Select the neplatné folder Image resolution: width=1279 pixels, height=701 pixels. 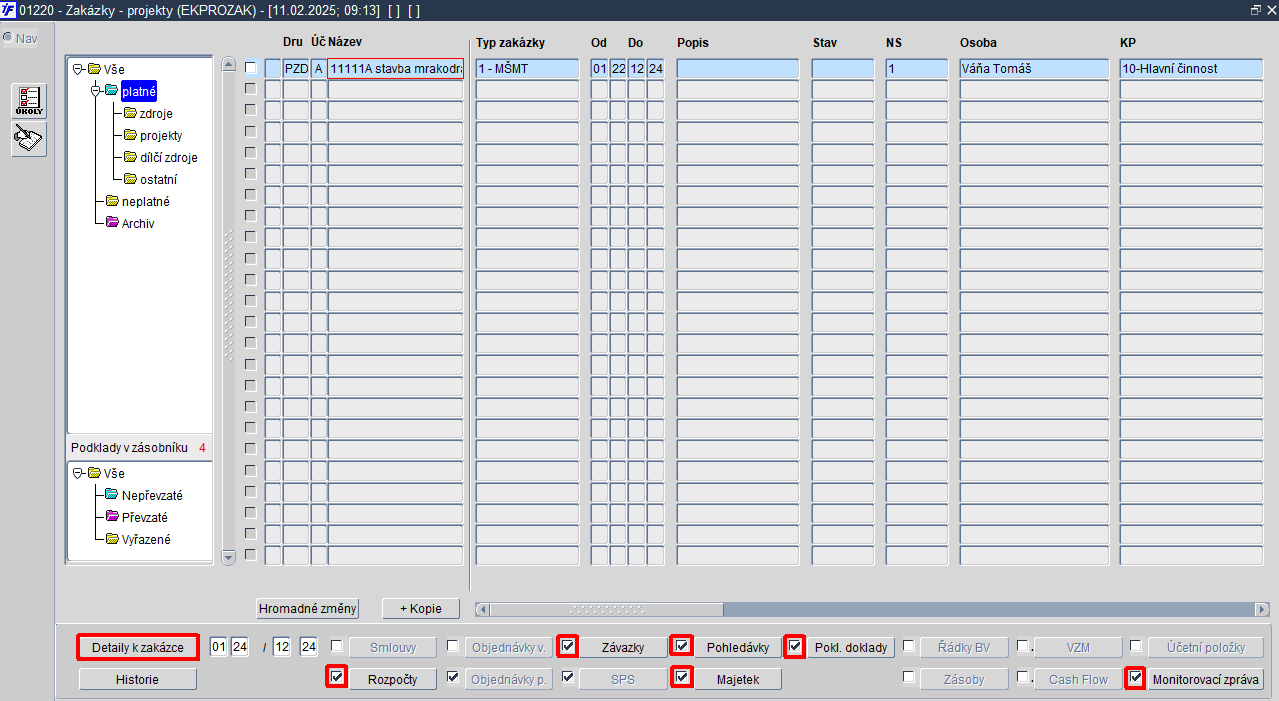click(x=145, y=201)
